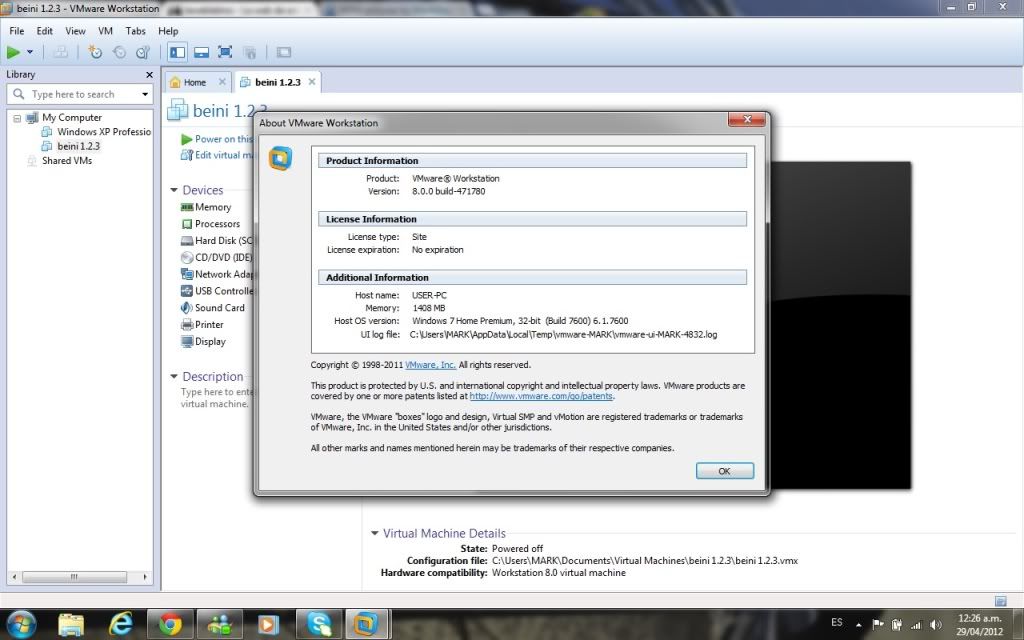
Task: Click the status bar icon at bottom right
Action: 1000,600
